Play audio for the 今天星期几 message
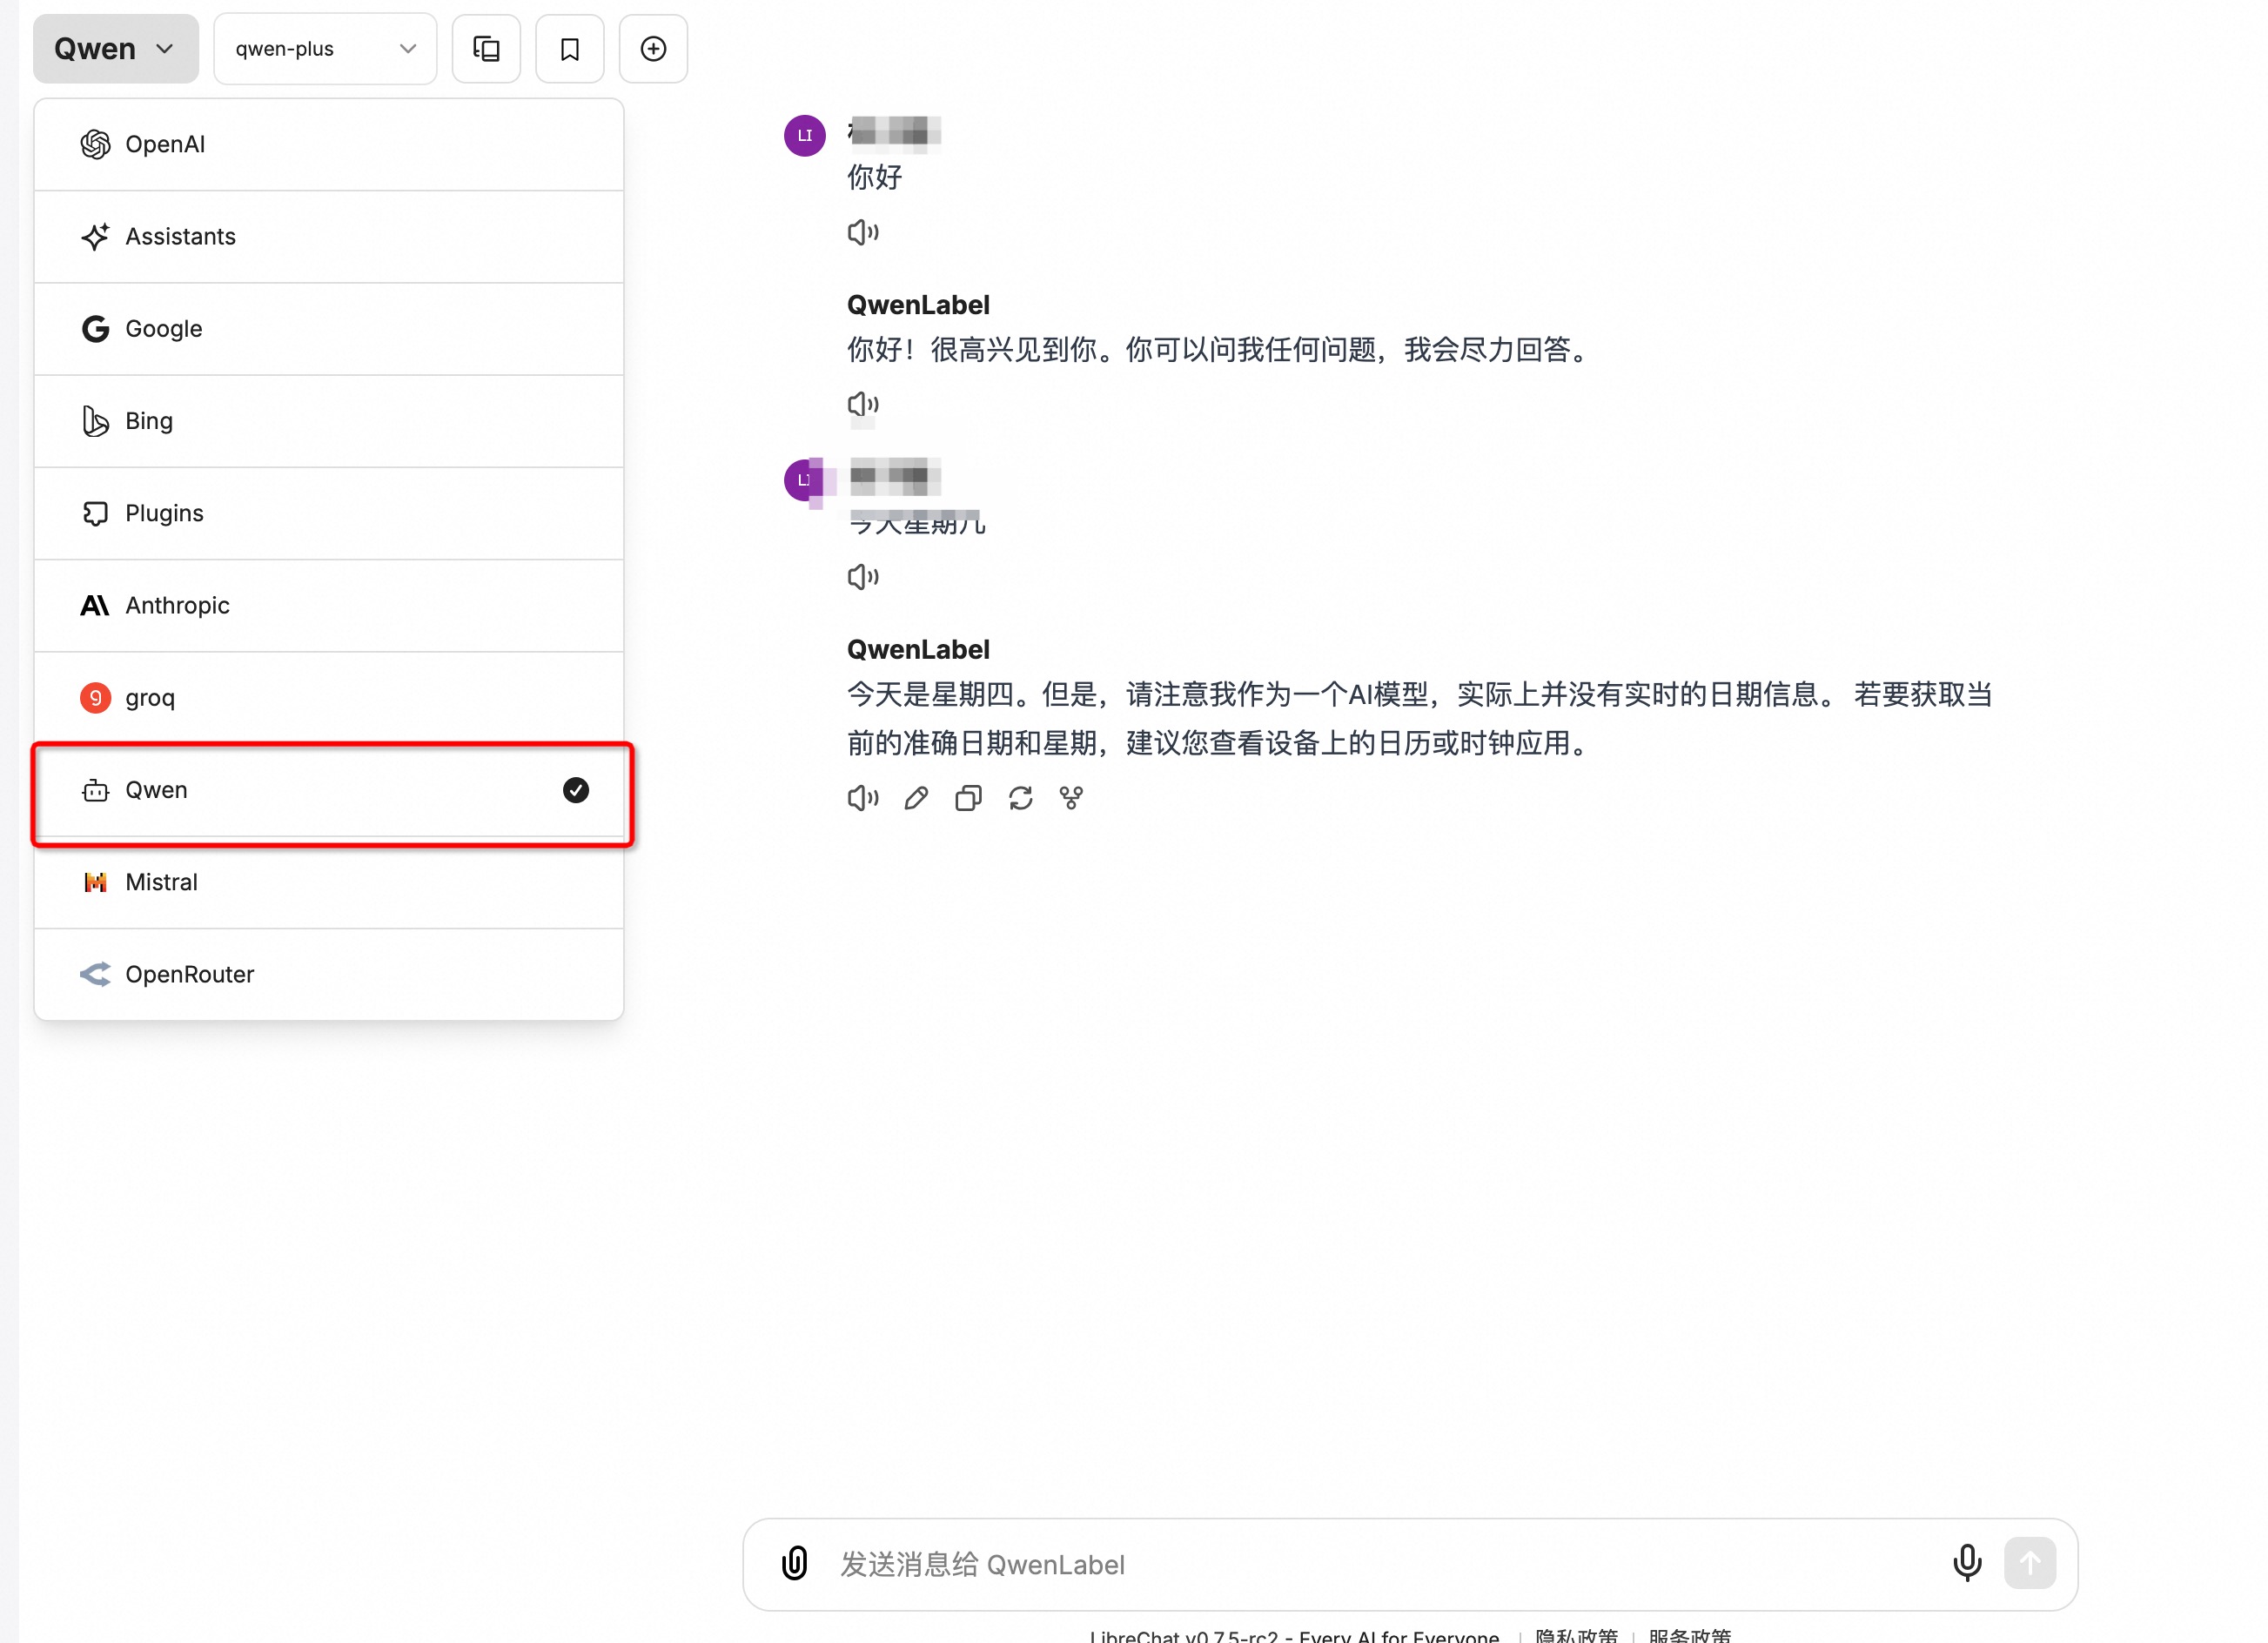The width and height of the screenshot is (2268, 1643). [x=863, y=576]
